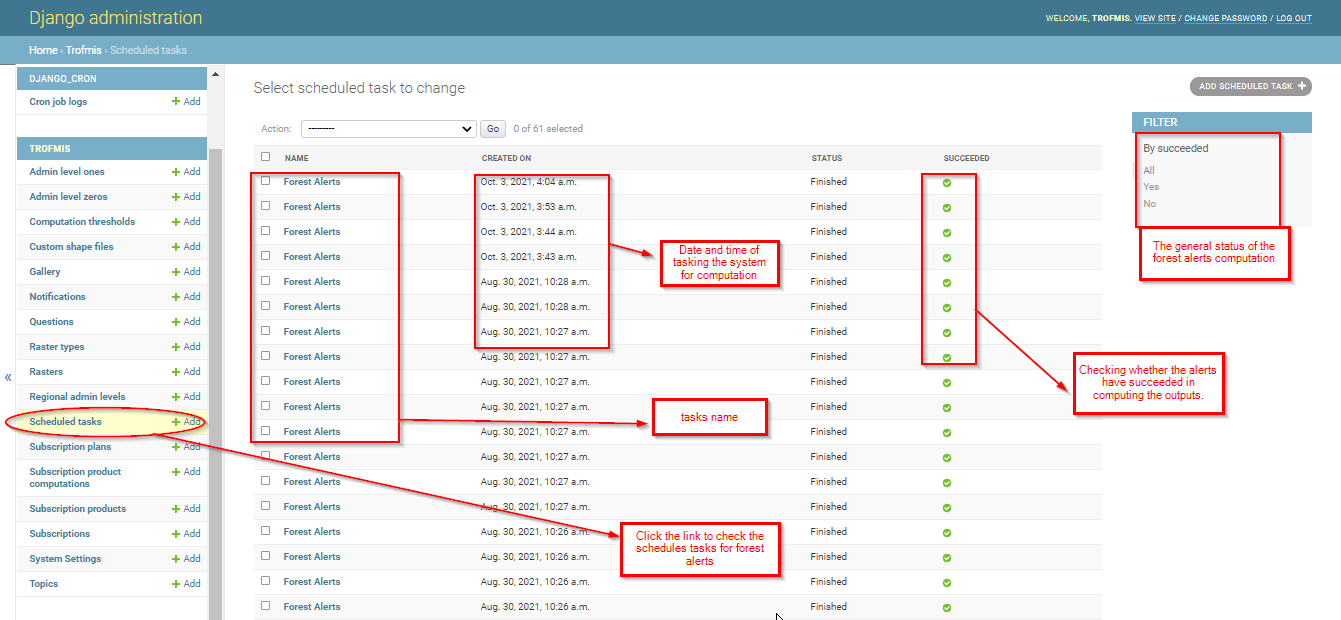Filter by succeeded: No
Screen dimensions: 1341x620
point(1149,204)
